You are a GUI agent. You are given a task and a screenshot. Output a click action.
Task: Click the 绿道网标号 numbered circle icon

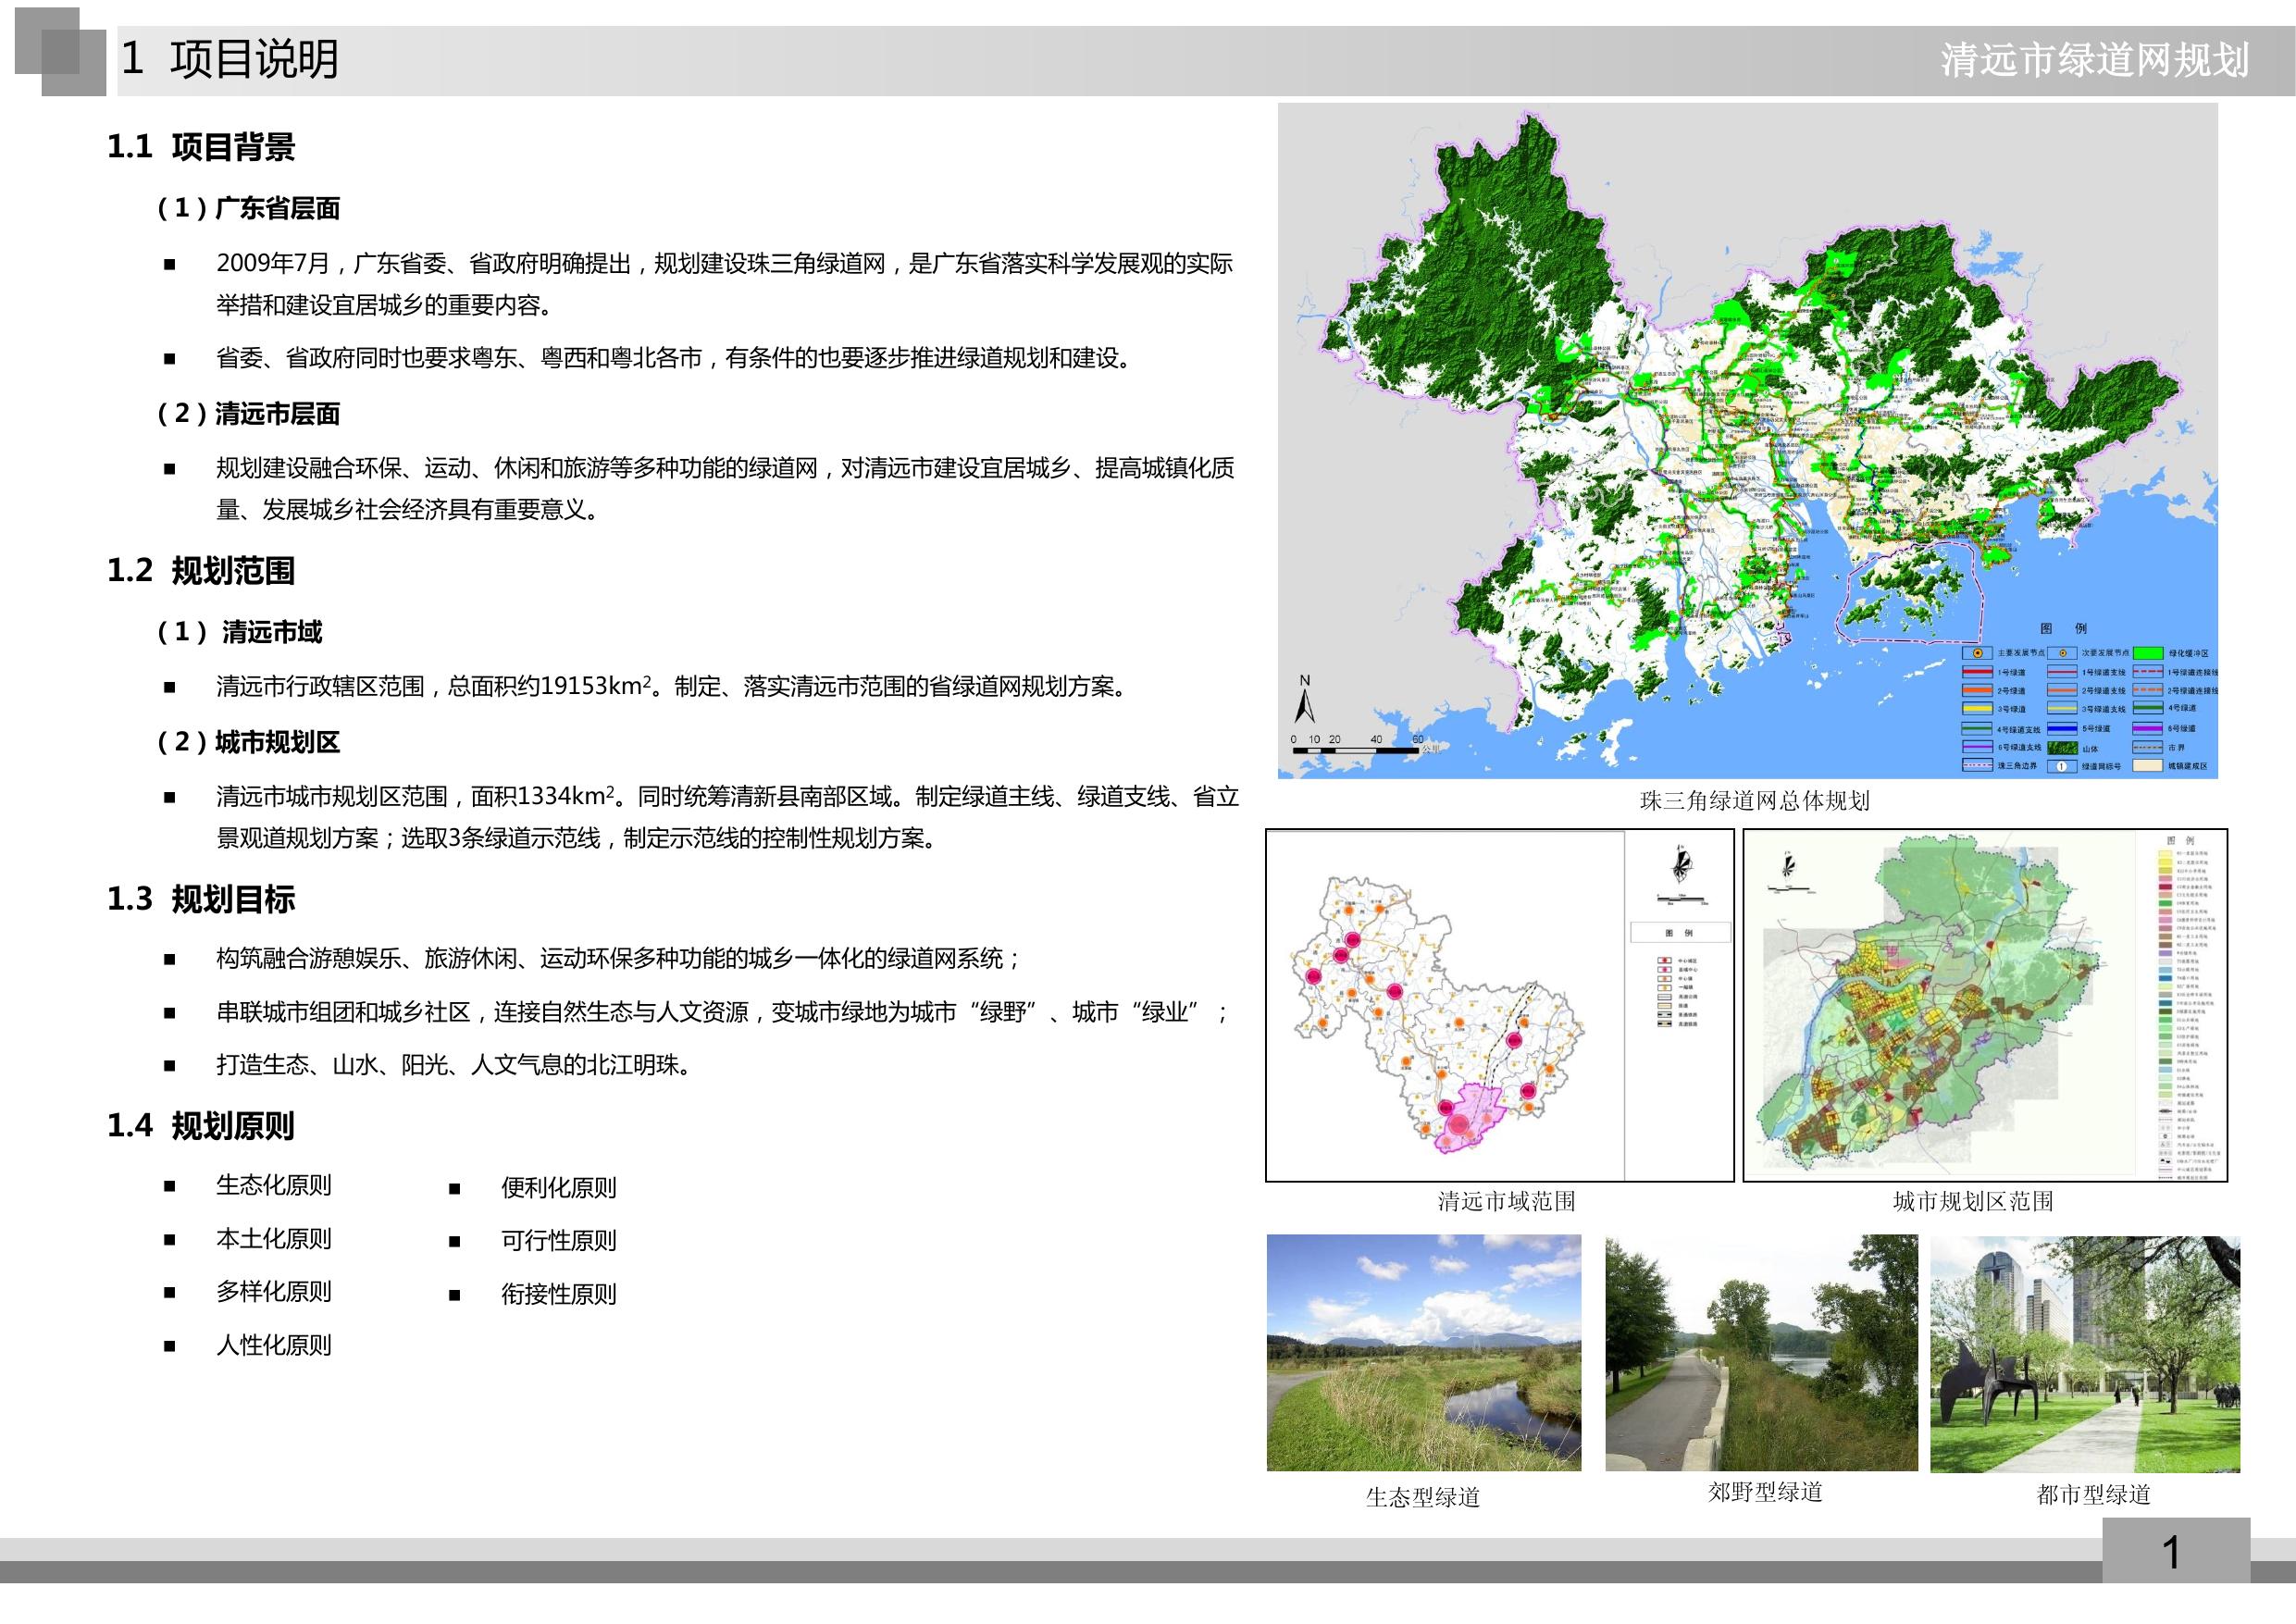2062,767
